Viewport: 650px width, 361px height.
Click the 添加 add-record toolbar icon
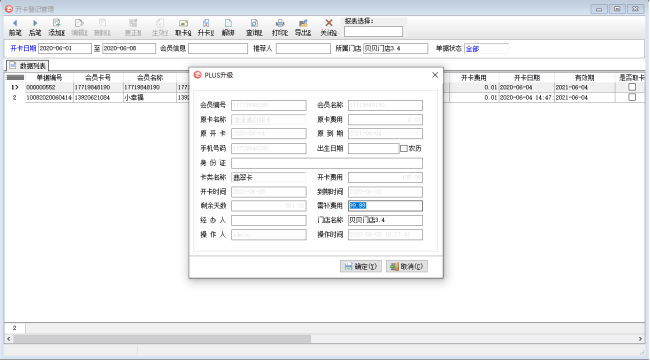click(x=56, y=27)
